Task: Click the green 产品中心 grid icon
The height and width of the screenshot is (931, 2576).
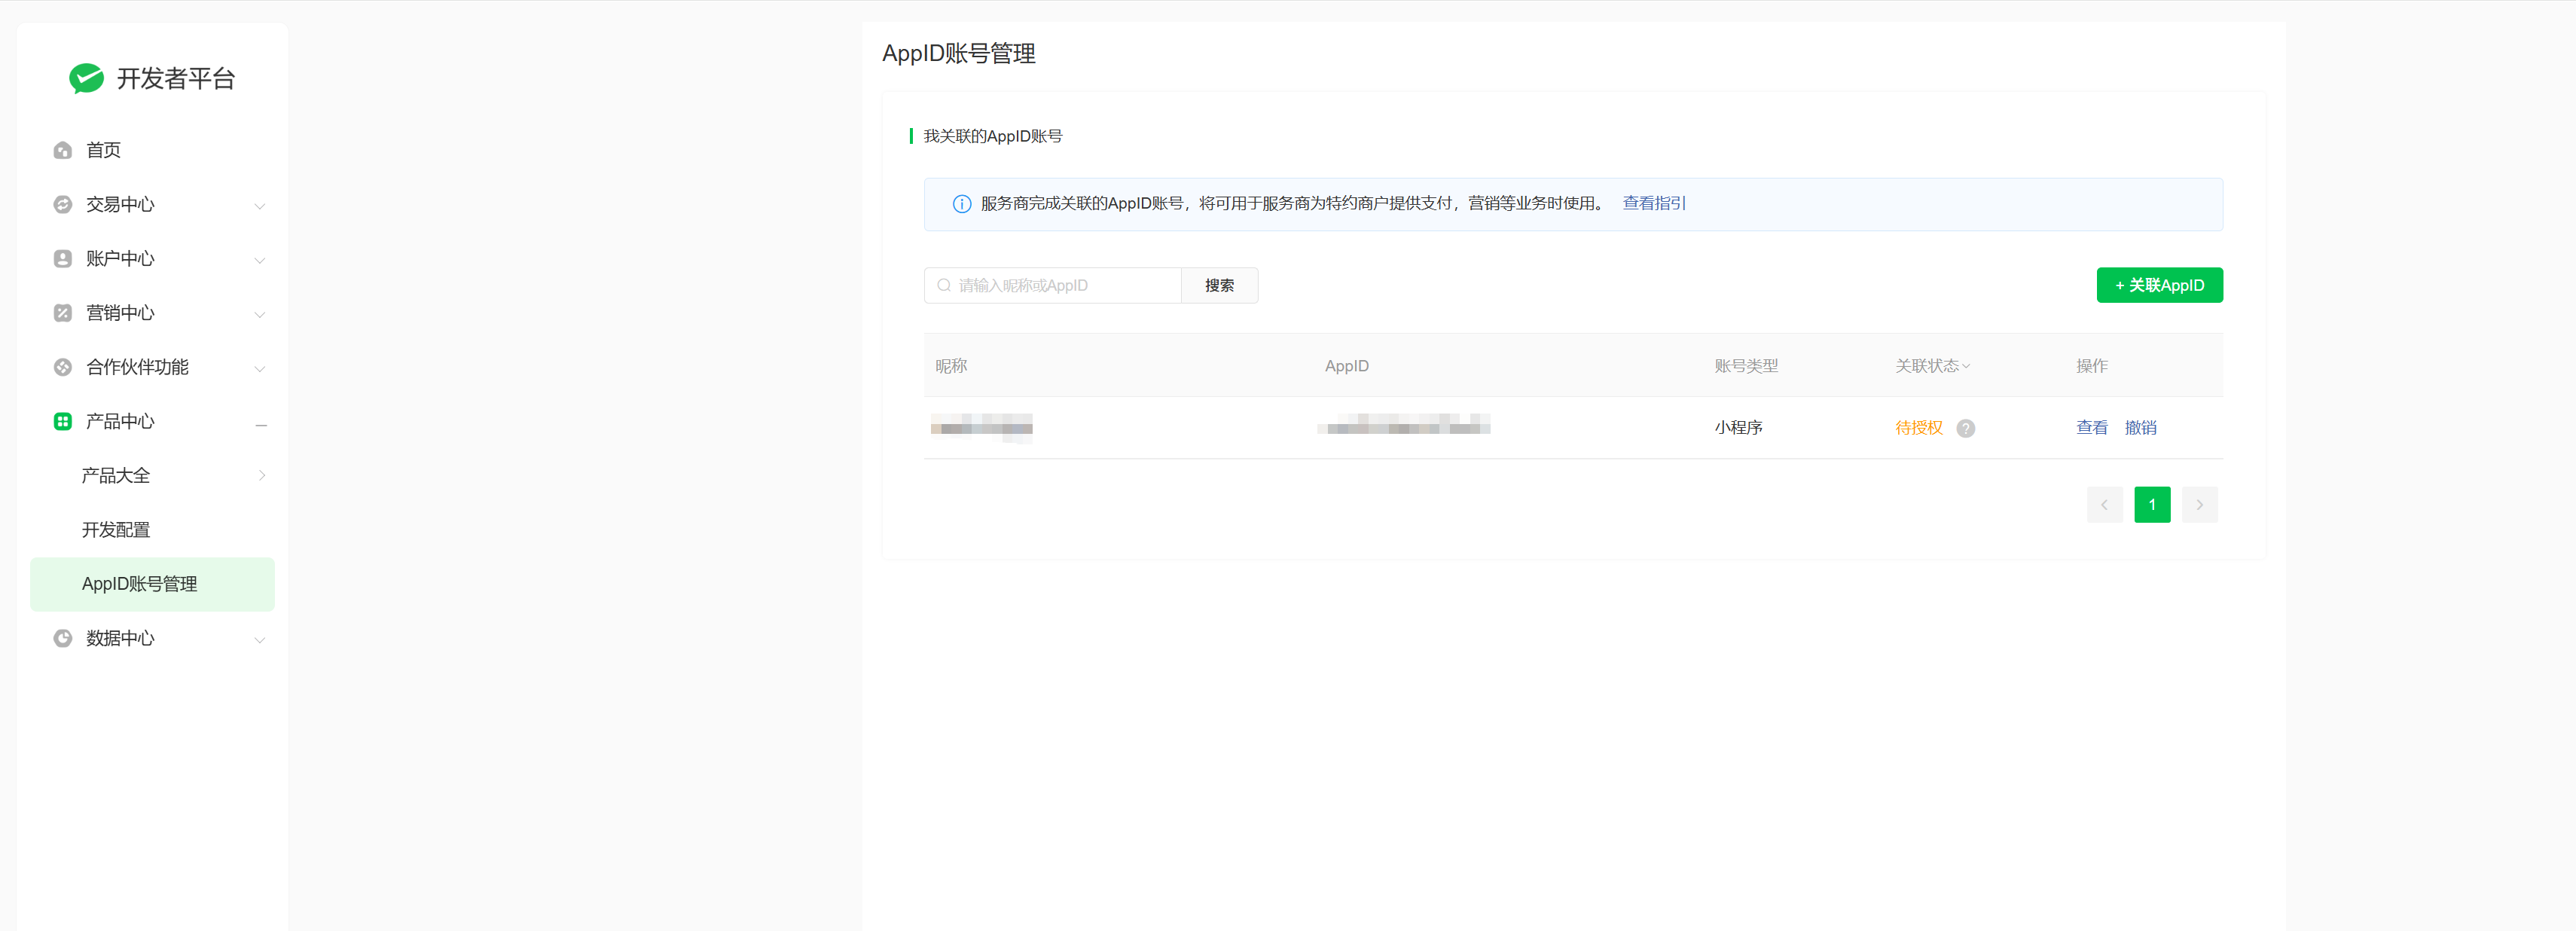Action: (x=62, y=421)
